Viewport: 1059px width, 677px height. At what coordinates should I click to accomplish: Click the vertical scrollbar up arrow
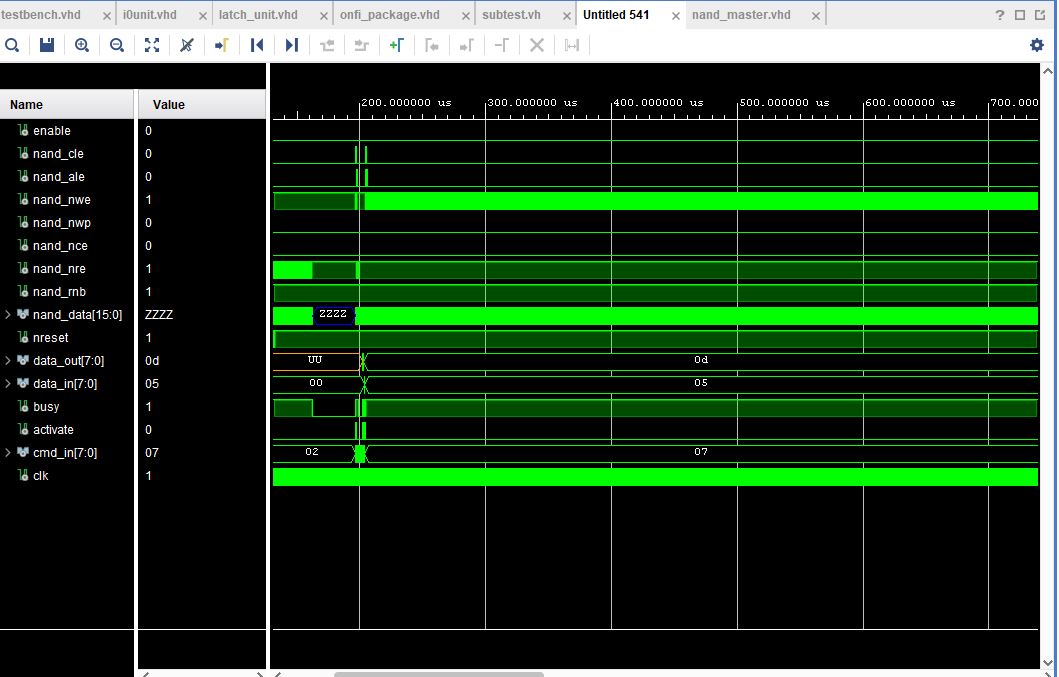(1048, 70)
